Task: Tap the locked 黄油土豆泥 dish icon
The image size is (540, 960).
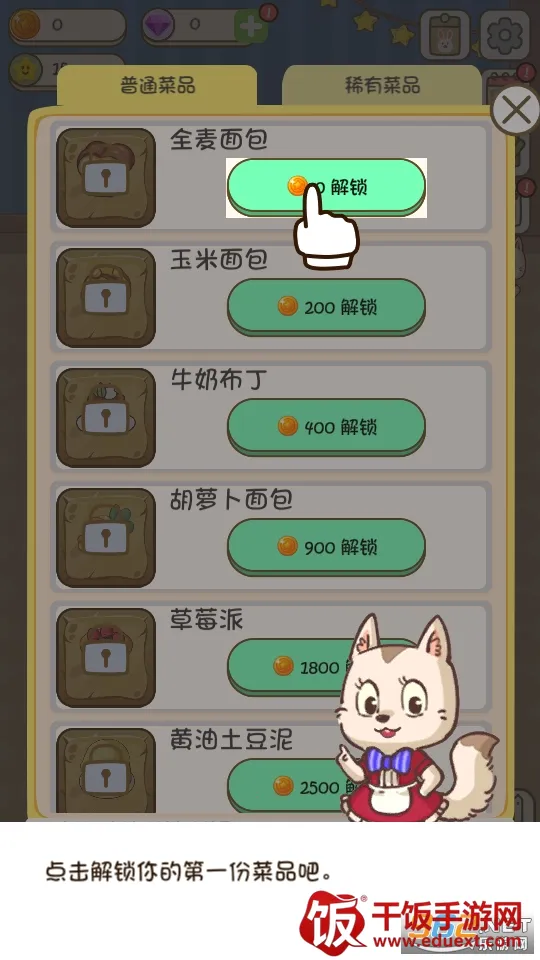Action: [x=106, y=773]
